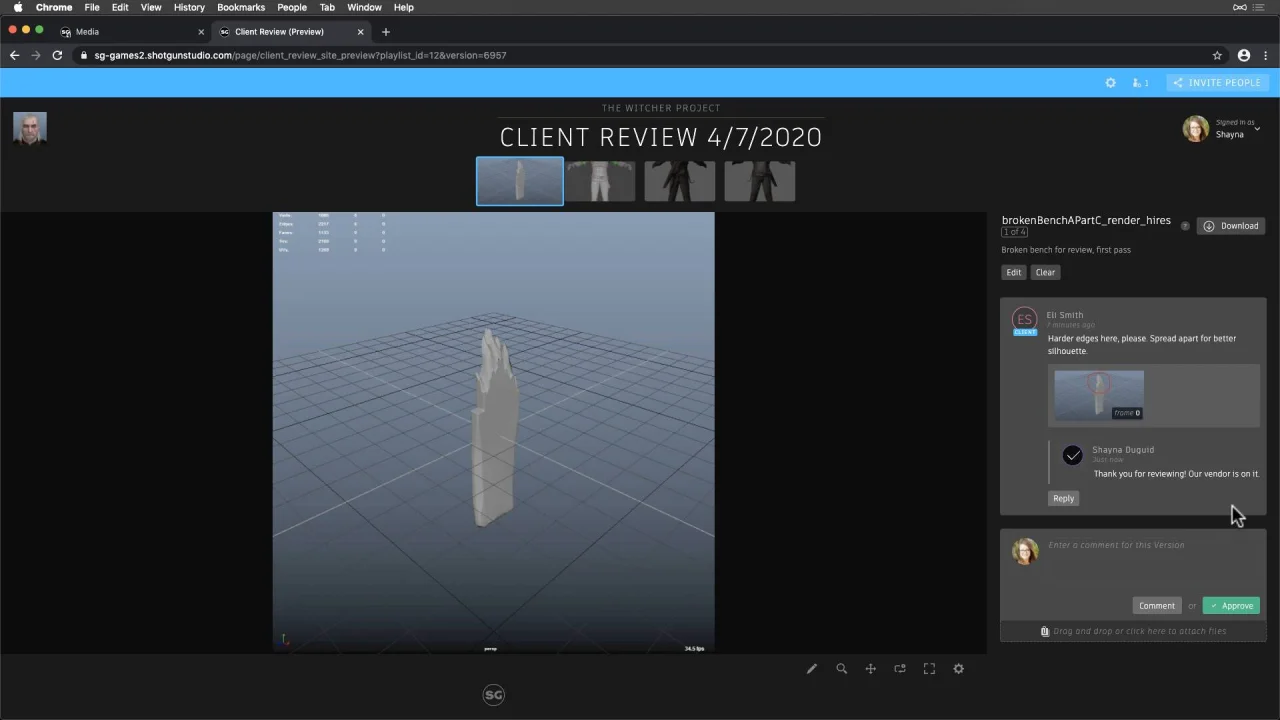Approve this version
Image resolution: width=1280 pixels, height=720 pixels.
(x=1231, y=605)
